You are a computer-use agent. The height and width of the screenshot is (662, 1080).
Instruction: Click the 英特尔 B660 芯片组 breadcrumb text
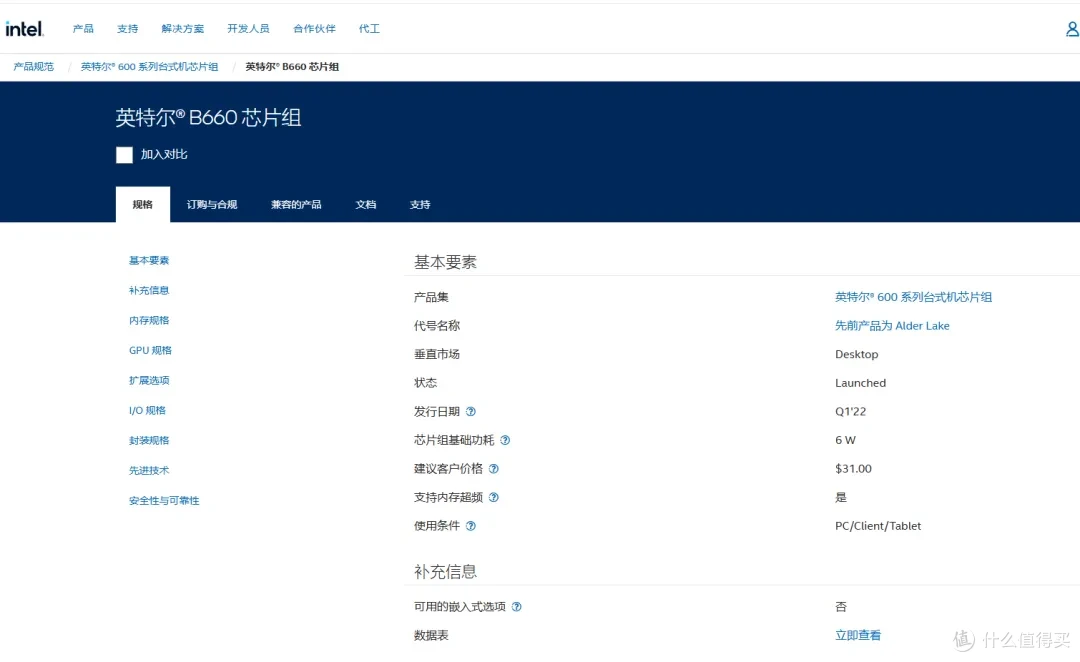click(x=292, y=67)
